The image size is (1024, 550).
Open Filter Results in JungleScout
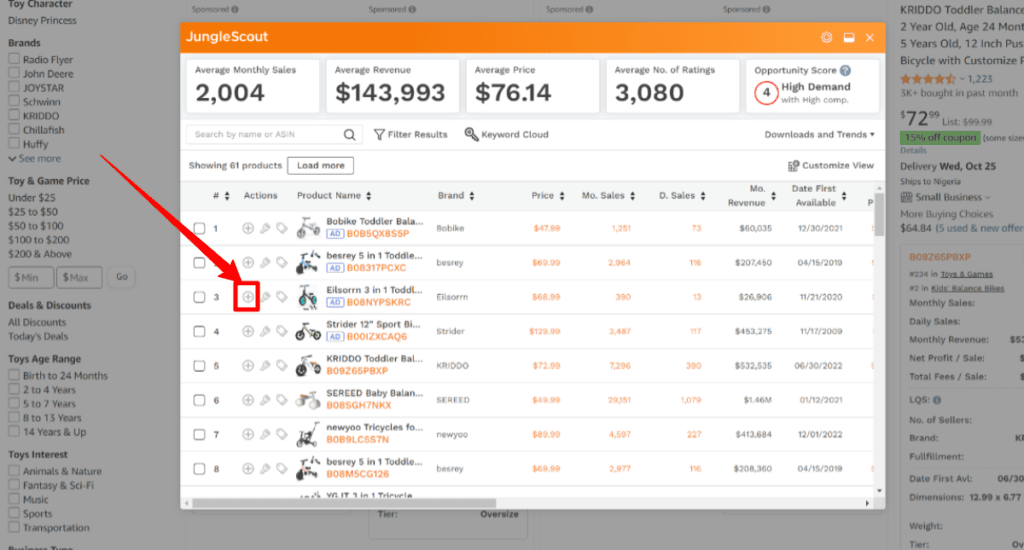[x=410, y=135]
